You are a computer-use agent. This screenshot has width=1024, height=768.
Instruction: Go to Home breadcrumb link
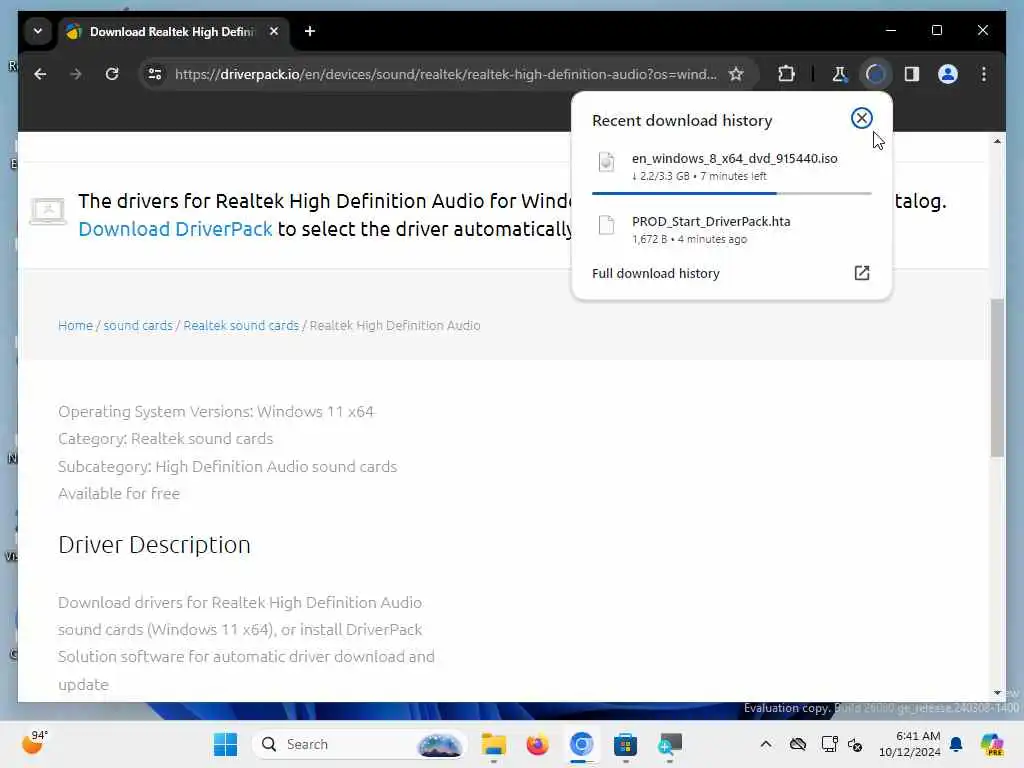point(75,325)
